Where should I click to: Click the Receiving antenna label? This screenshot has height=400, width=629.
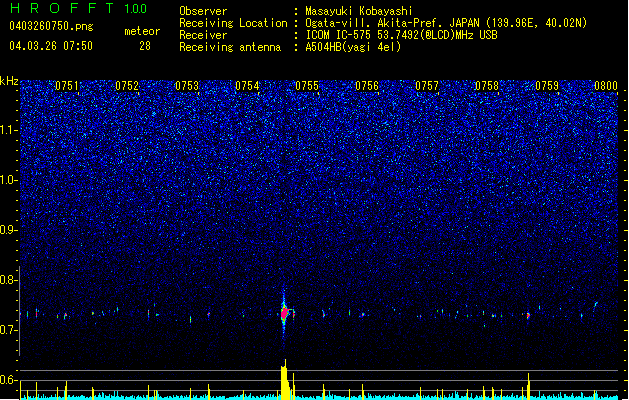point(230,47)
